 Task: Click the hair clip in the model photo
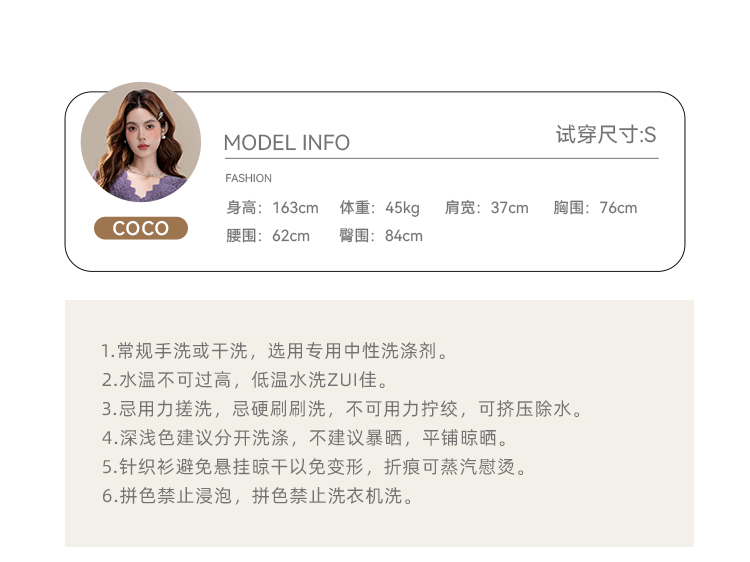pos(160,115)
